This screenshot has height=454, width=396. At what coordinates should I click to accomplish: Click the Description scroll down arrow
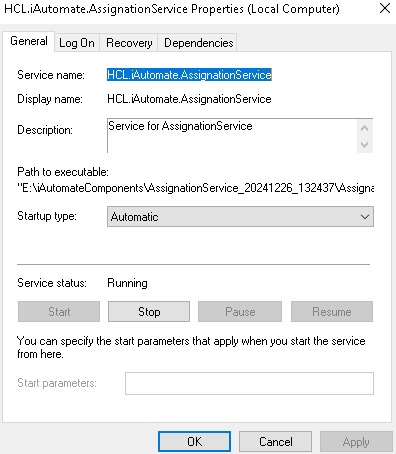point(365,145)
